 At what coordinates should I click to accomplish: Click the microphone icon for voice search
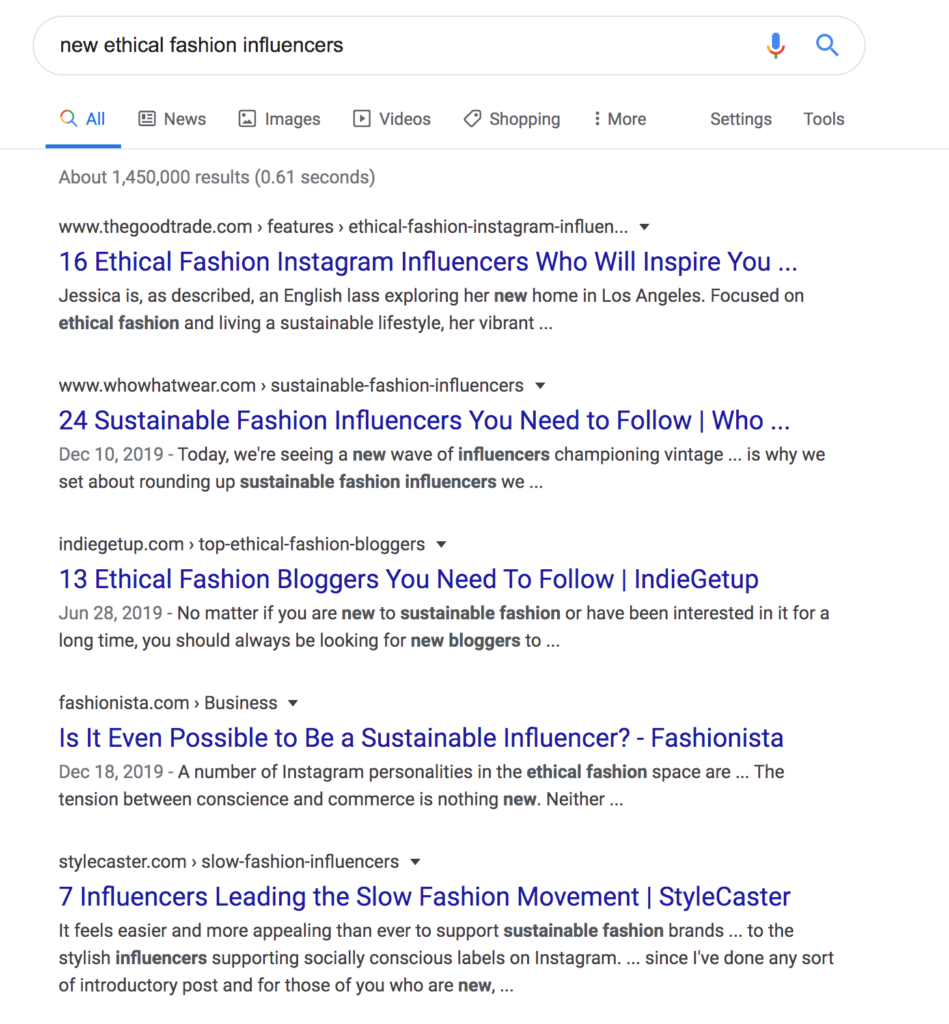coord(775,44)
